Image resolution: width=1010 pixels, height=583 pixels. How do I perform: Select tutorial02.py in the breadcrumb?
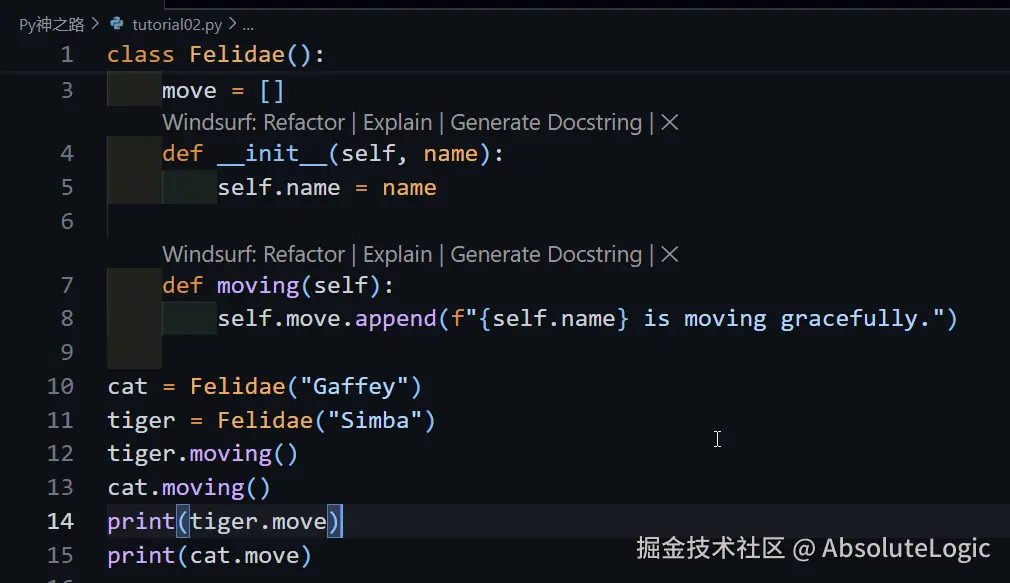177,24
